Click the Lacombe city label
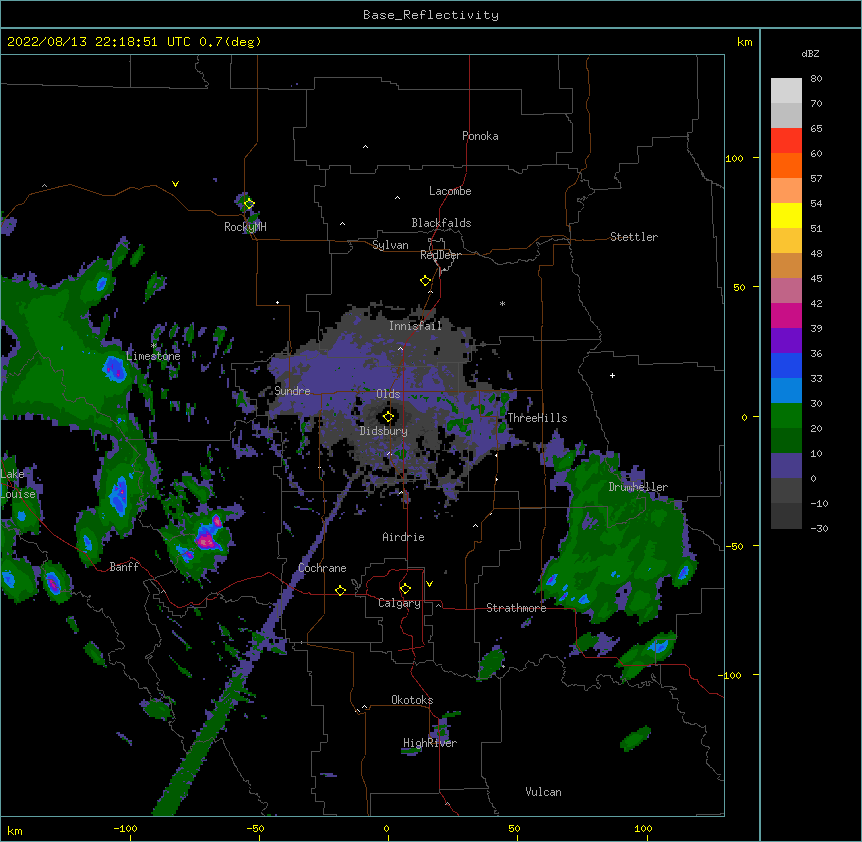862x842 pixels. [450, 191]
